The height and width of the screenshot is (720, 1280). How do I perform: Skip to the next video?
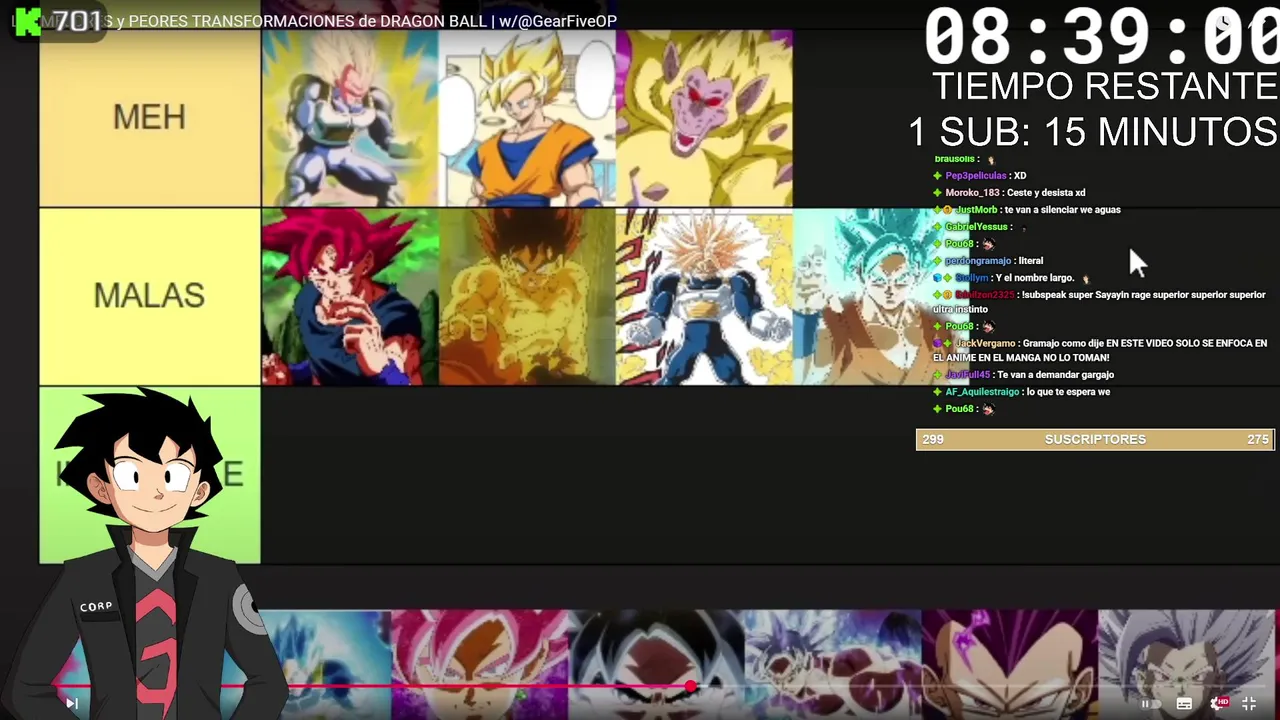(72, 703)
